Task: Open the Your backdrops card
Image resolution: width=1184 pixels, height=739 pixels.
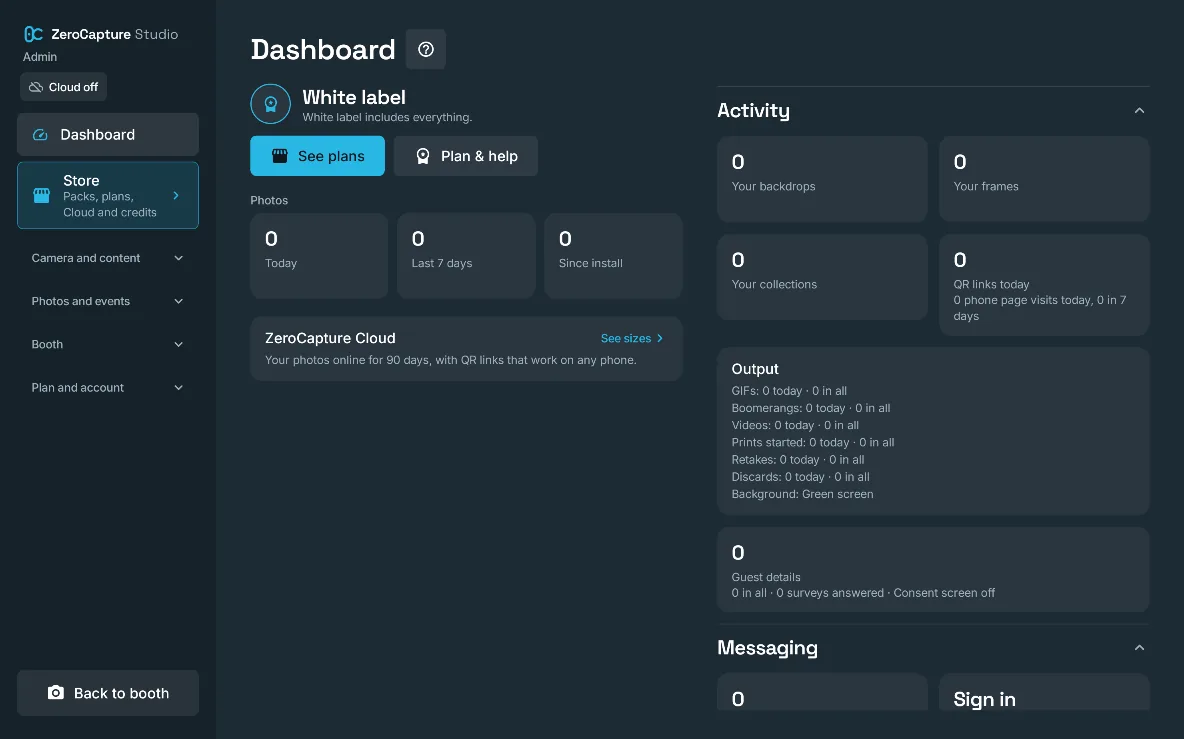Action: pos(822,179)
